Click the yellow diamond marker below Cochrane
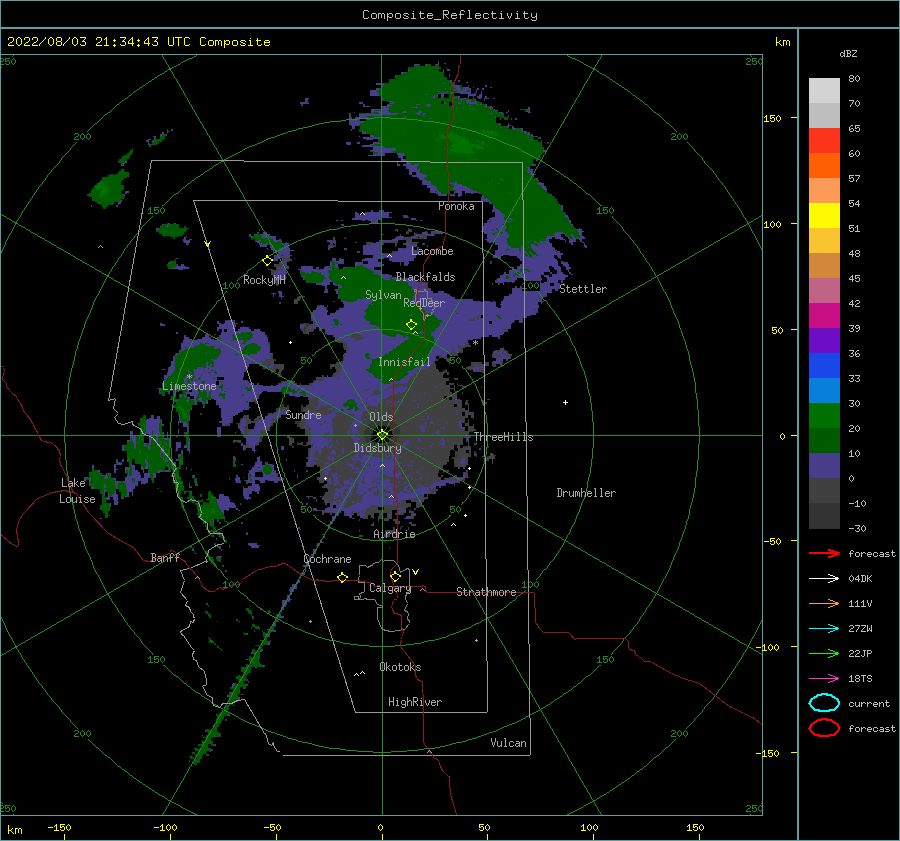The image size is (900, 841). pos(343,577)
